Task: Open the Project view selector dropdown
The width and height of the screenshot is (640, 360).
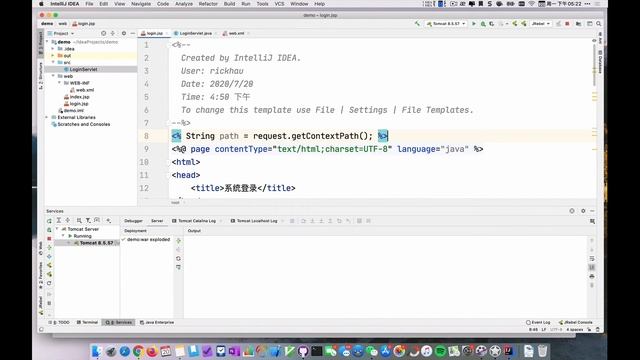Action: tap(61, 33)
